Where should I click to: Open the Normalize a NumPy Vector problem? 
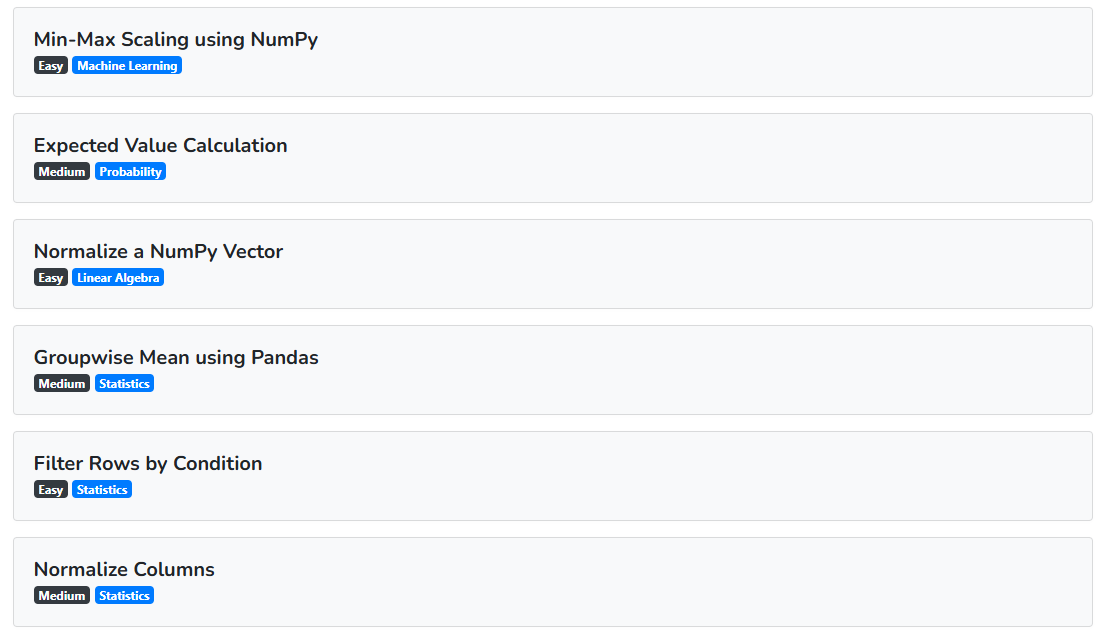coord(158,252)
